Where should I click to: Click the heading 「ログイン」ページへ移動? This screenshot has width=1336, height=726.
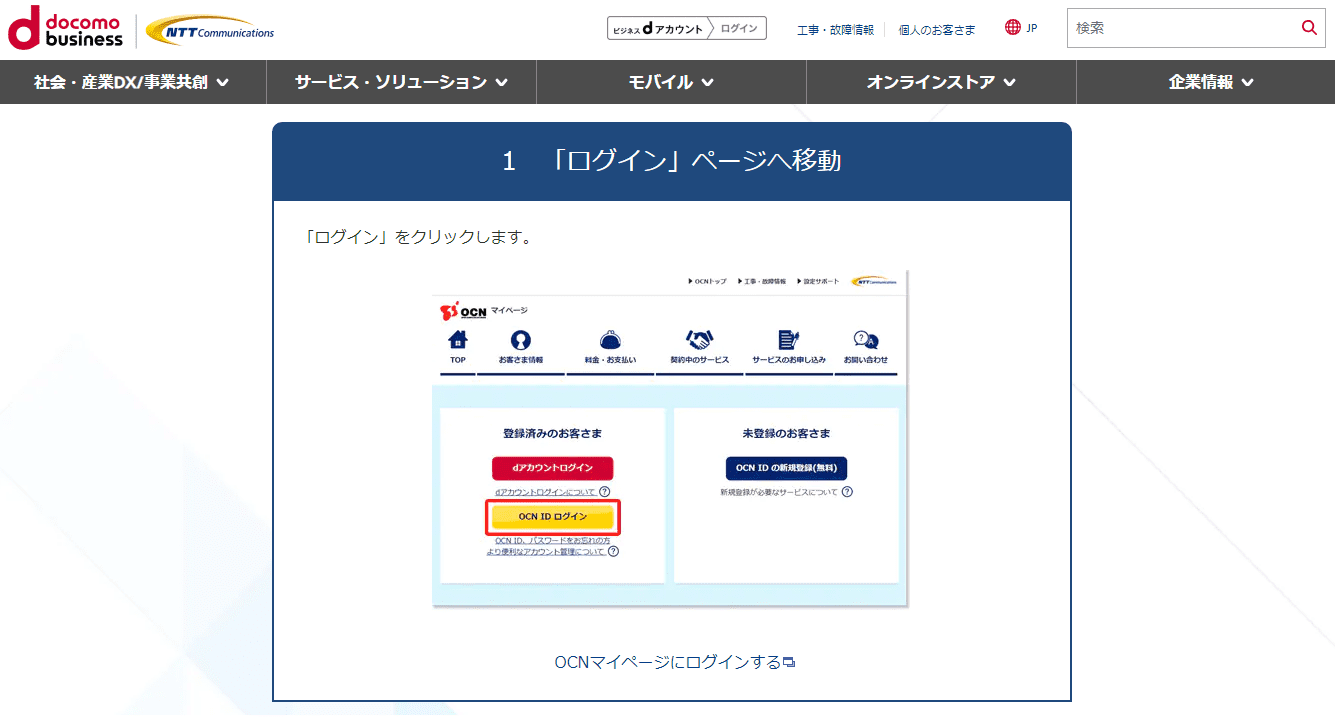click(x=671, y=161)
